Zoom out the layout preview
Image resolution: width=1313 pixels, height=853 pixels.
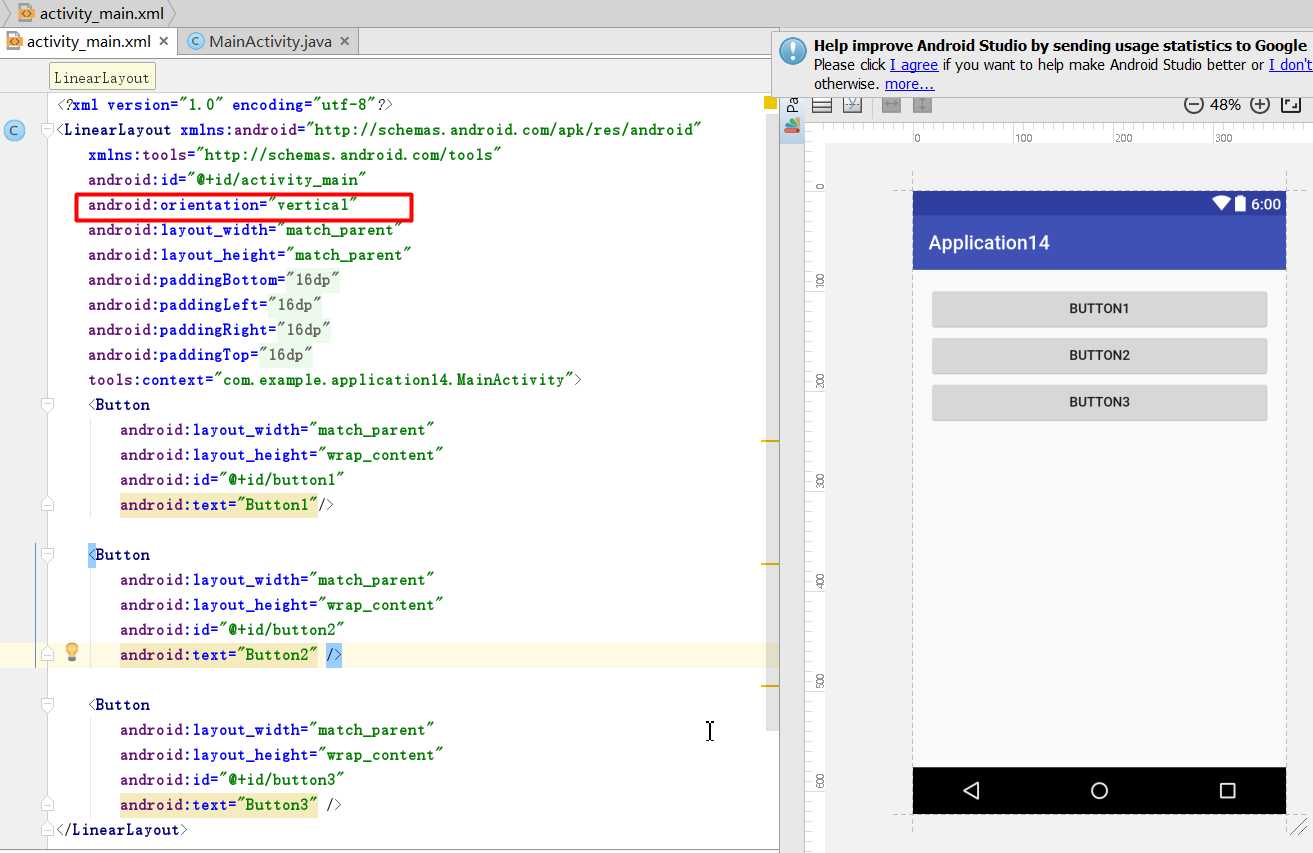(x=1193, y=104)
